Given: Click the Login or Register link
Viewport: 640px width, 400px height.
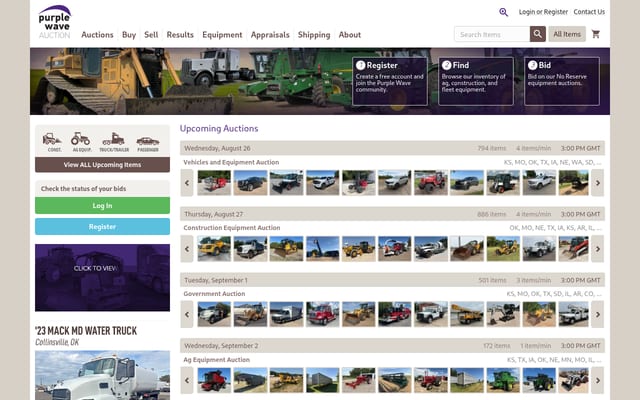Looking at the screenshot, I should 543,12.
